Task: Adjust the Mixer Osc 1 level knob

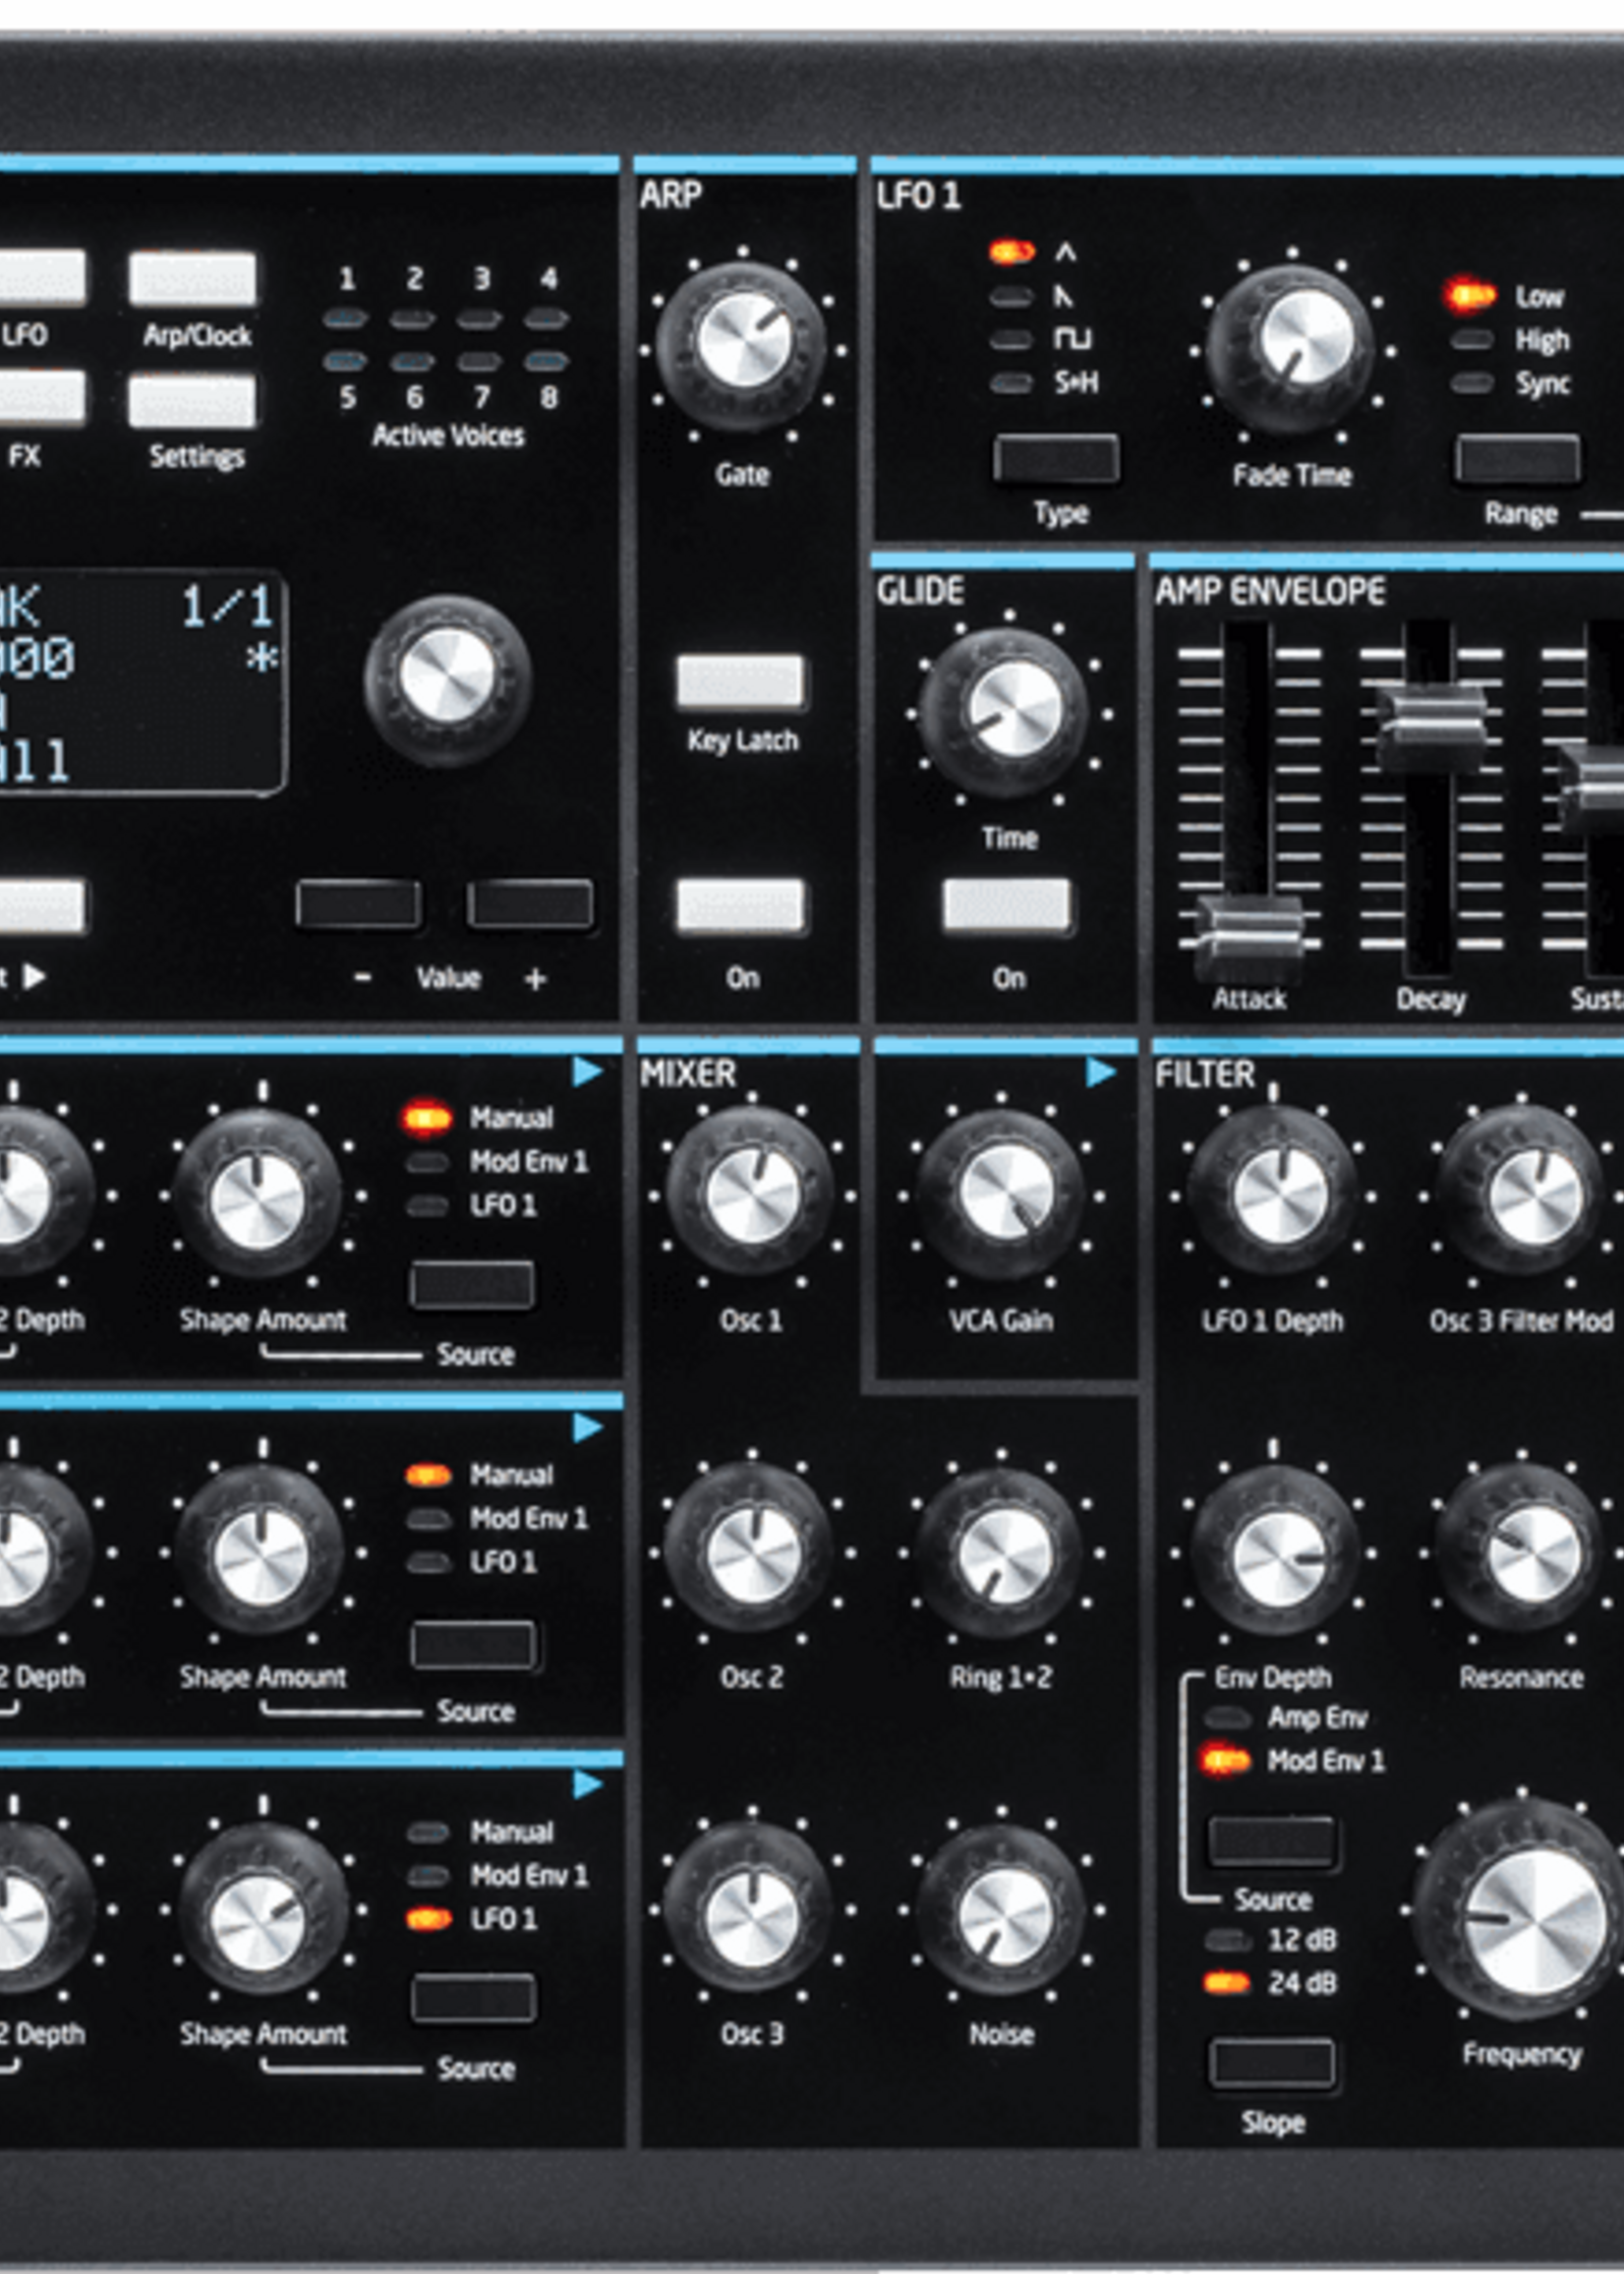Action: point(751,1192)
